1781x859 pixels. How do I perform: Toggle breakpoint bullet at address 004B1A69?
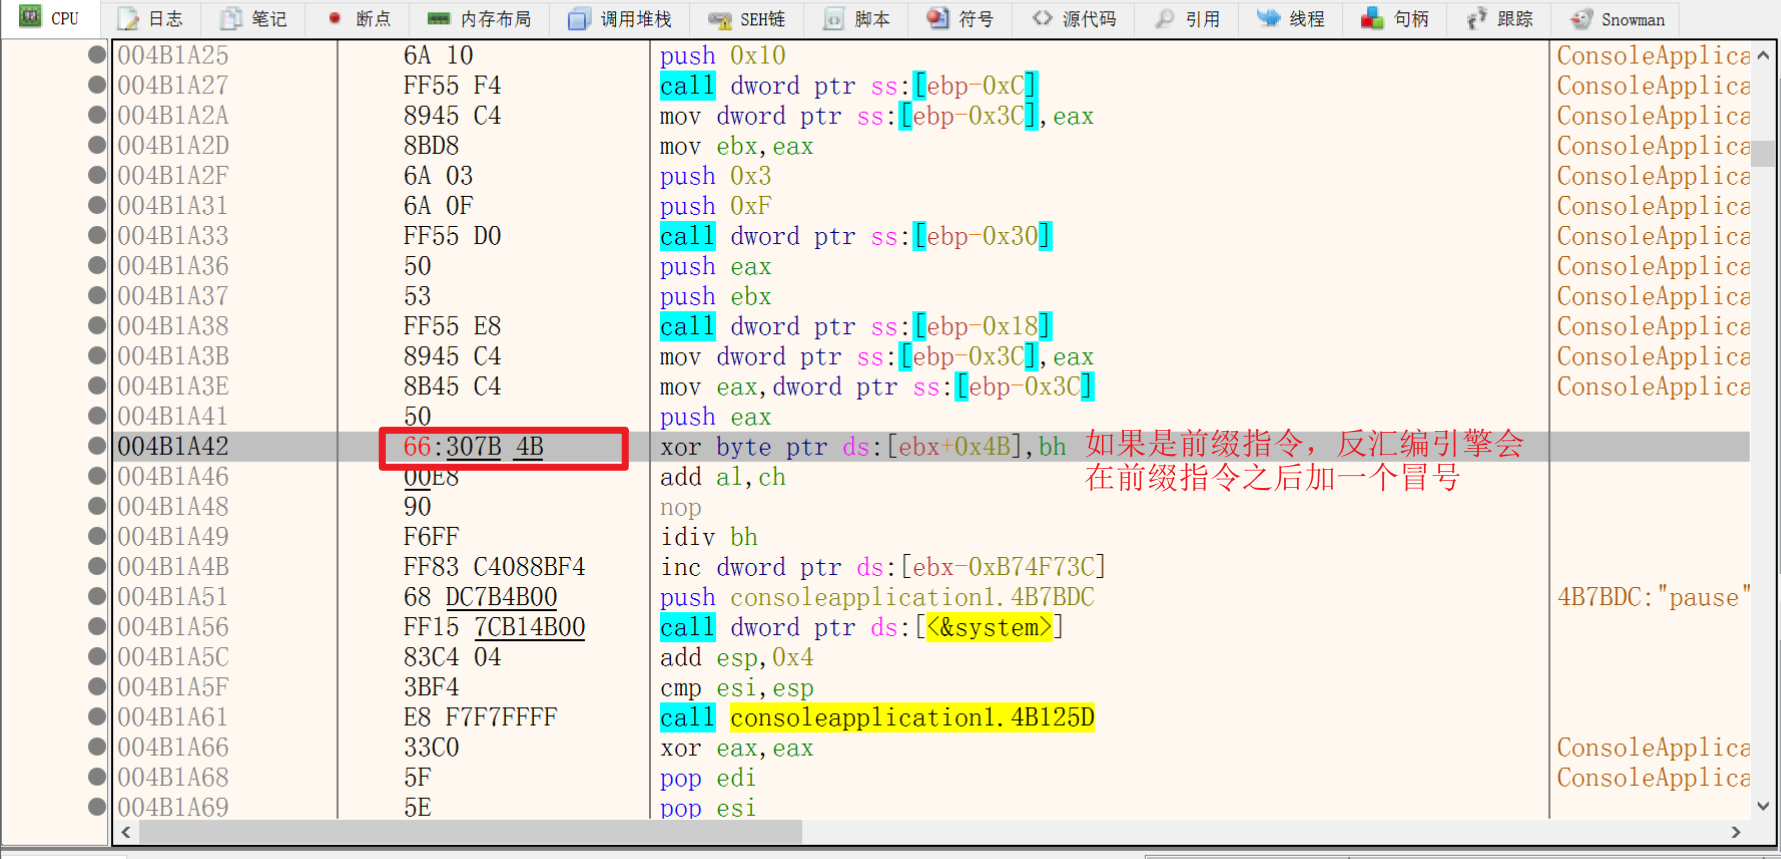pyautogui.click(x=97, y=806)
